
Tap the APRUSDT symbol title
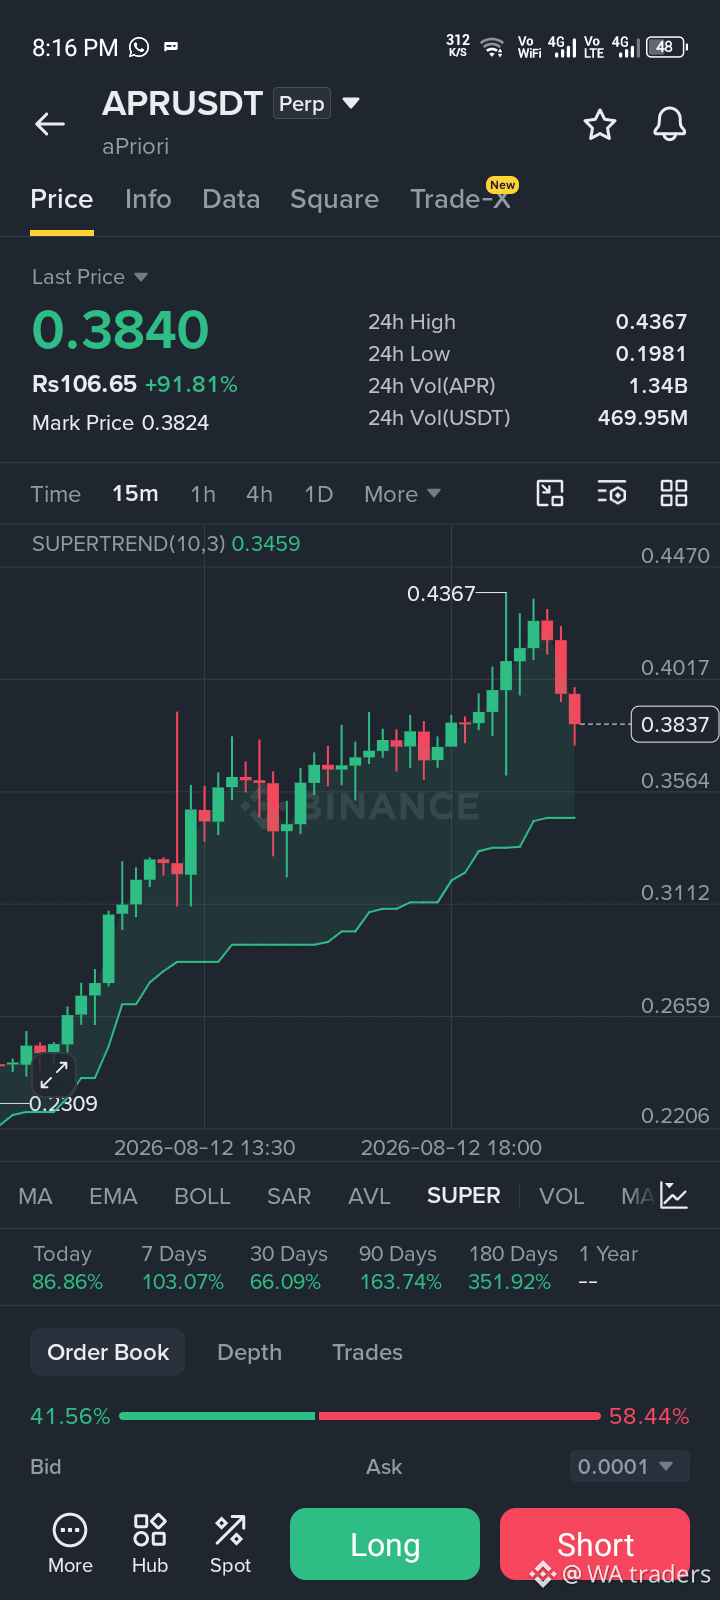(182, 103)
